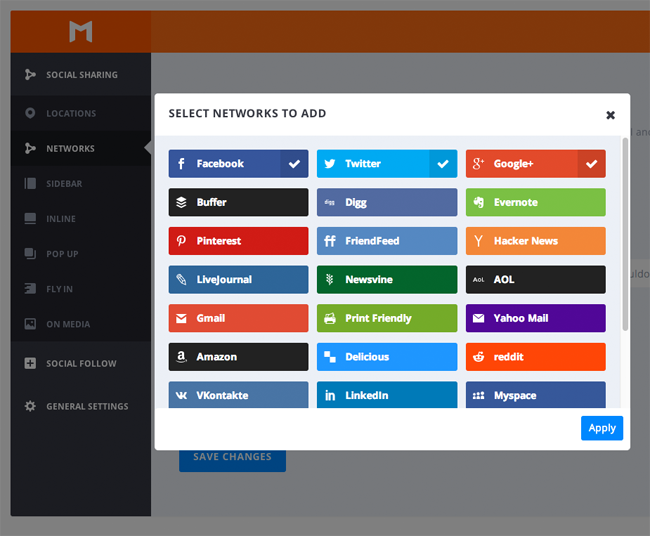This screenshot has width=650, height=536.
Task: Click the Evernote elephant icon
Action: coord(479,202)
